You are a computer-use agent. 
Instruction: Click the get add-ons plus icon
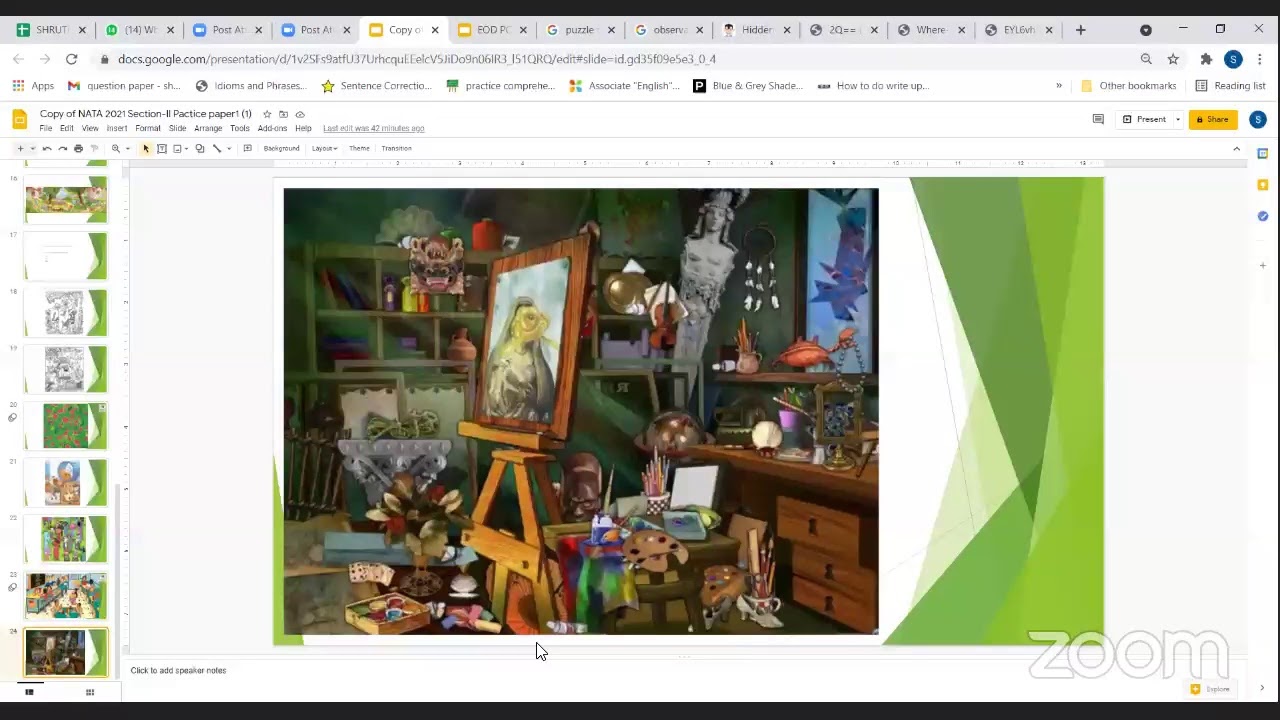1263,265
